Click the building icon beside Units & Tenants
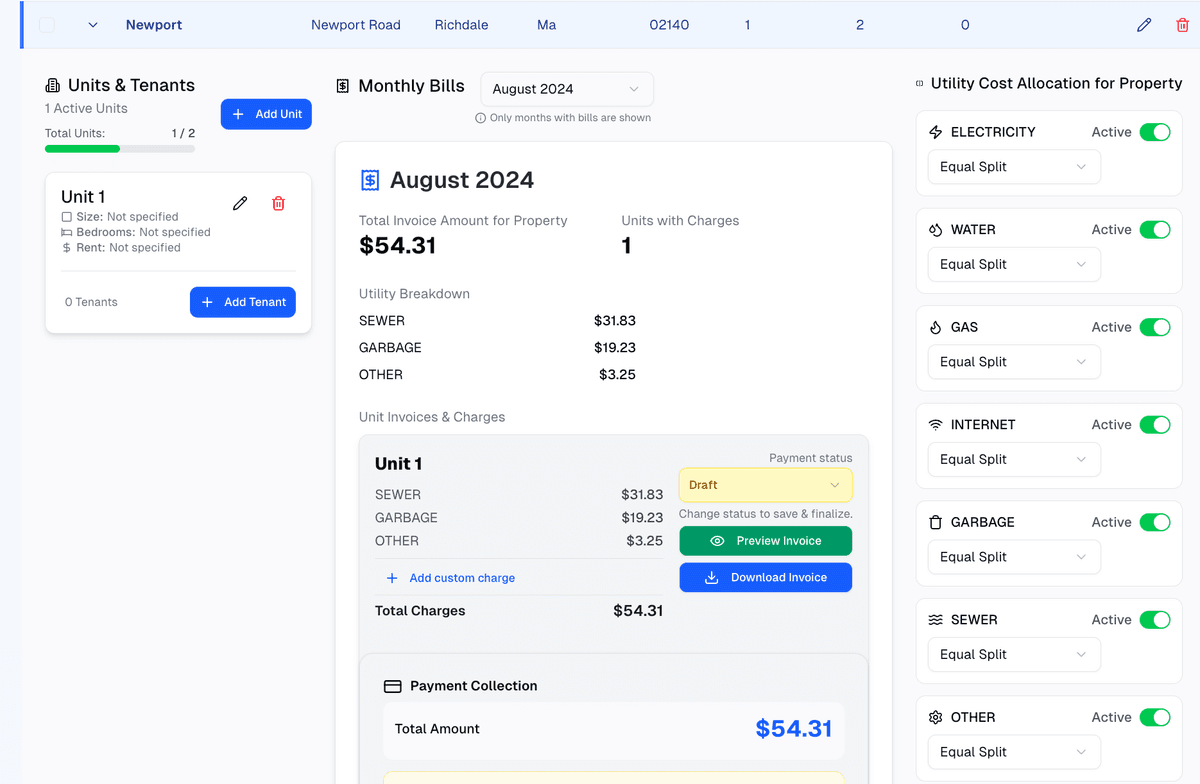The image size is (1200, 784). pyautogui.click(x=53, y=86)
